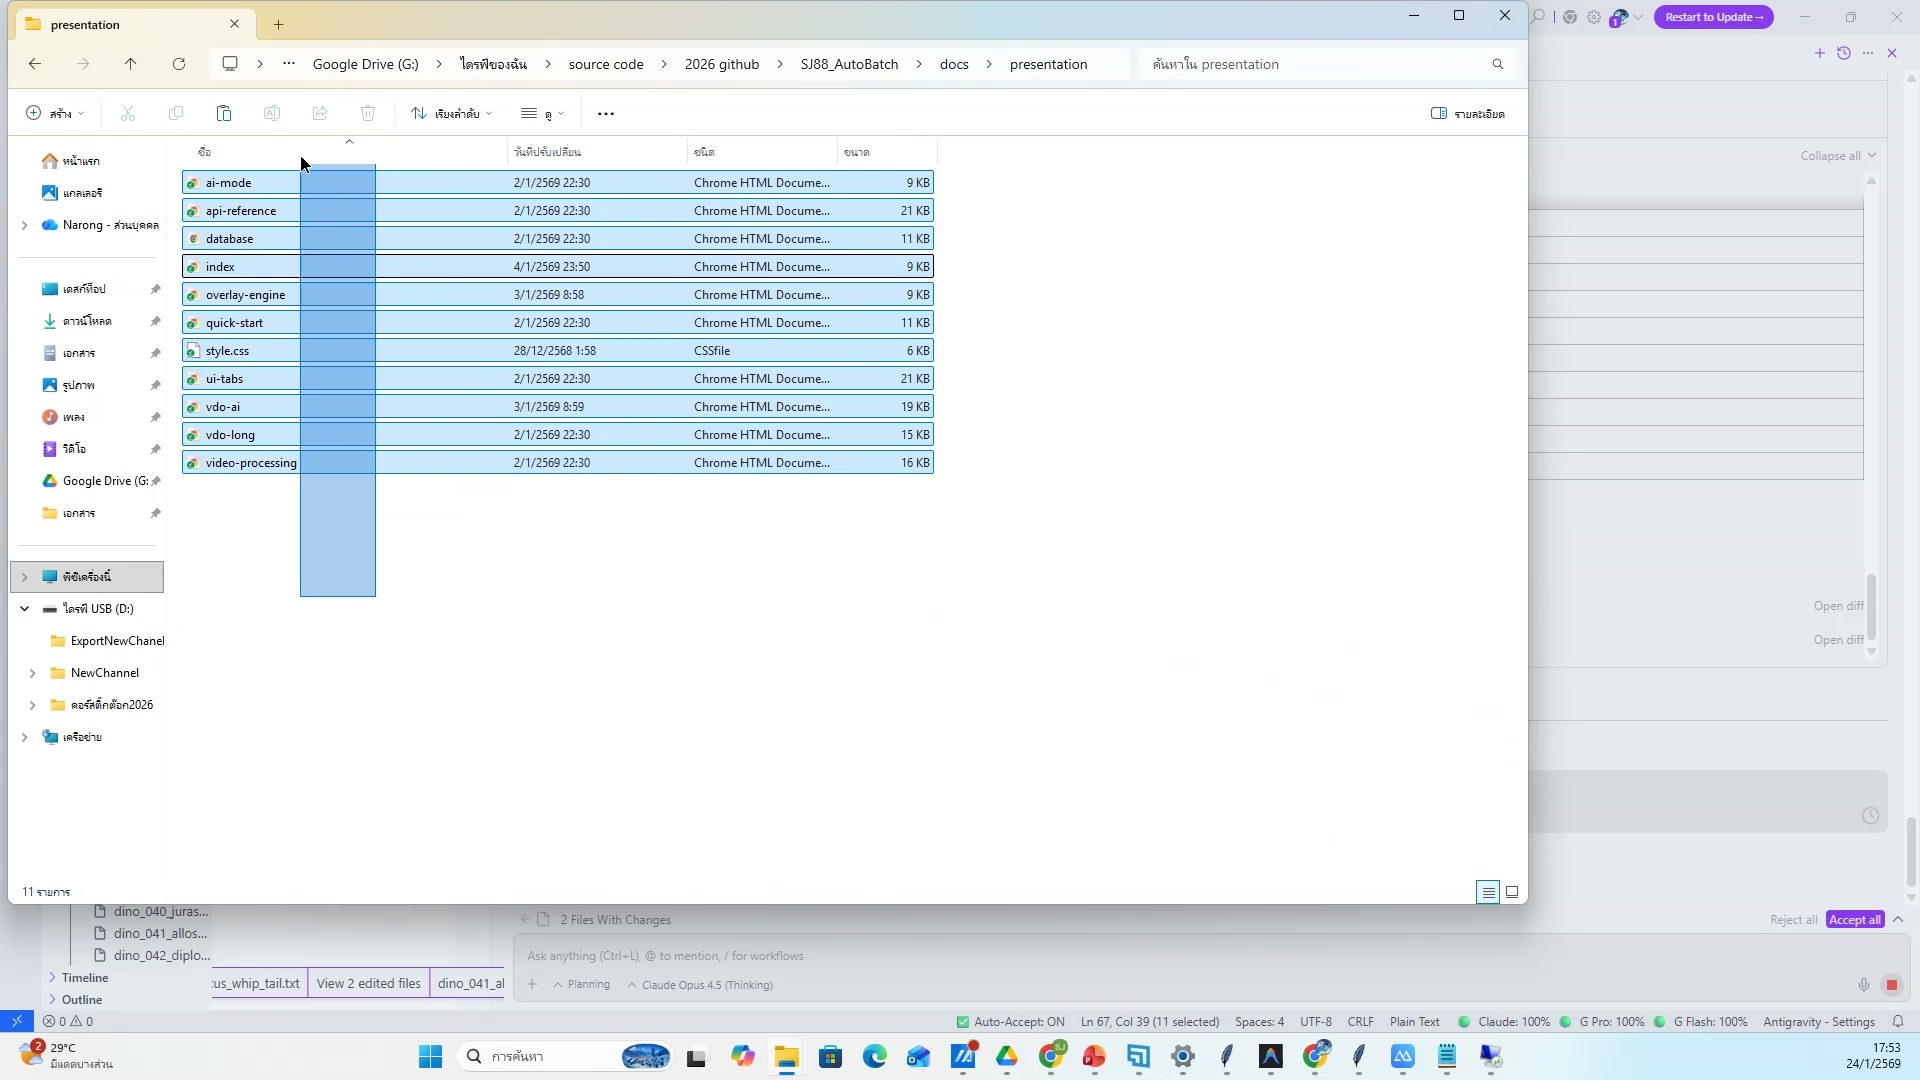Add a new File Explorer tab
This screenshot has width=1920, height=1080.
[x=279, y=24]
